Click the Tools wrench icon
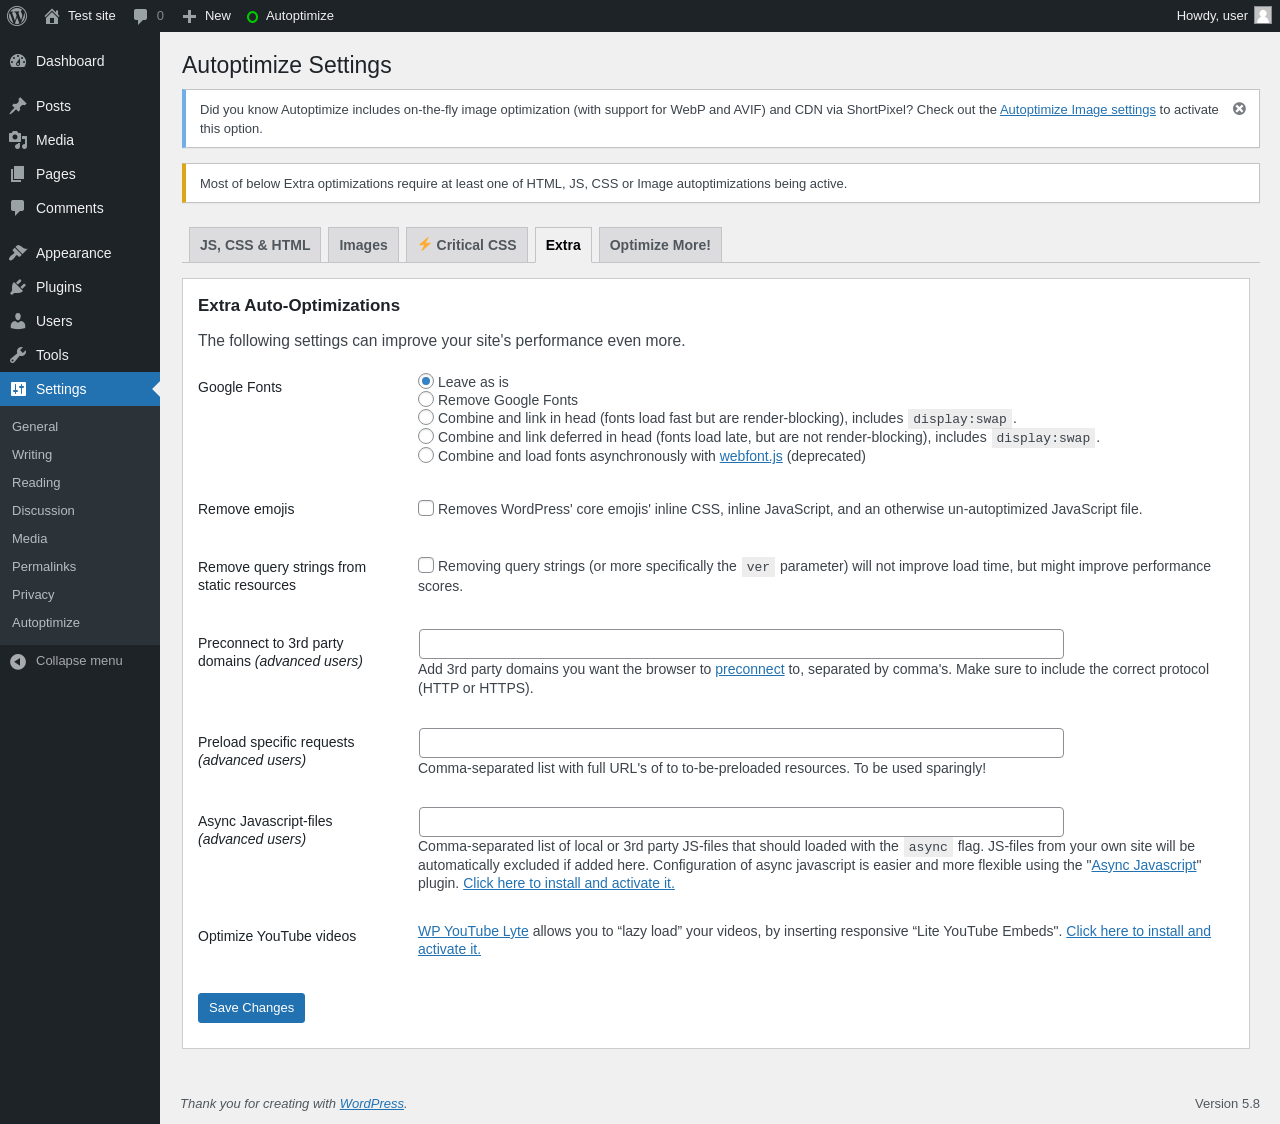Image resolution: width=1280 pixels, height=1124 pixels. point(18,355)
